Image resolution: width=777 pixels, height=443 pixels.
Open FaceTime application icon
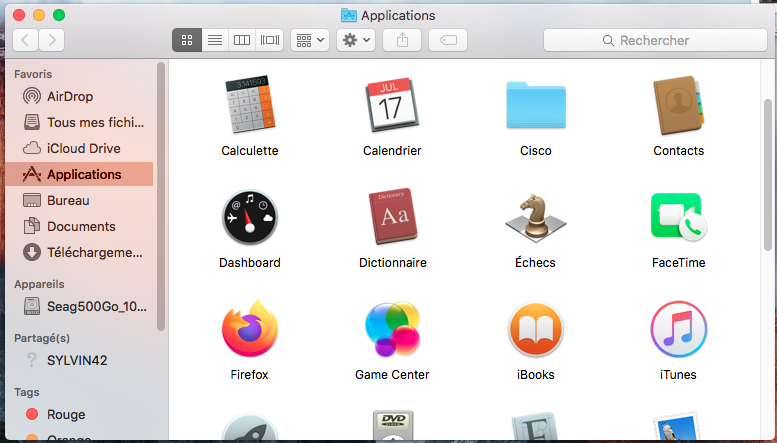pos(678,218)
